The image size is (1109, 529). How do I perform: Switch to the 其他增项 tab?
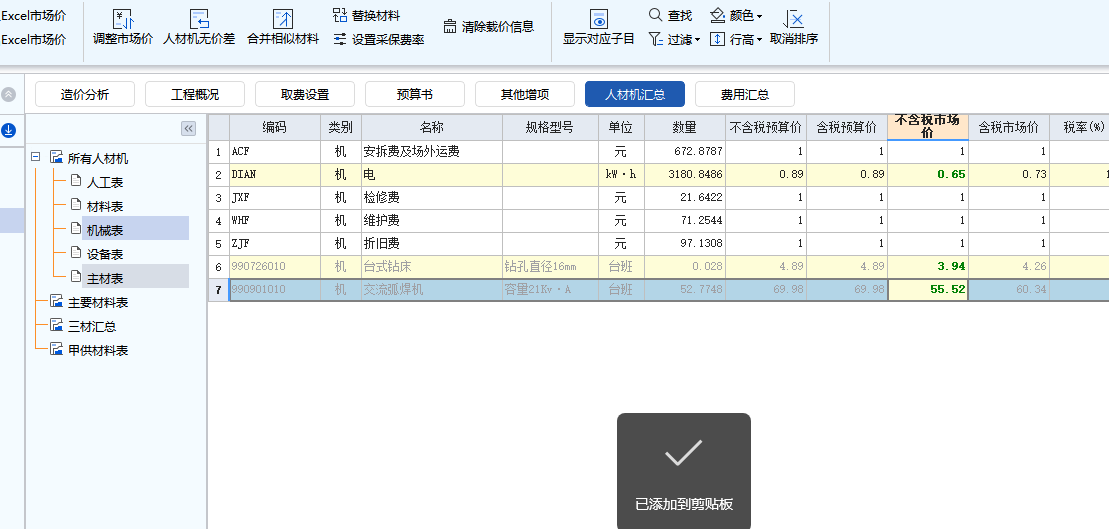point(525,94)
